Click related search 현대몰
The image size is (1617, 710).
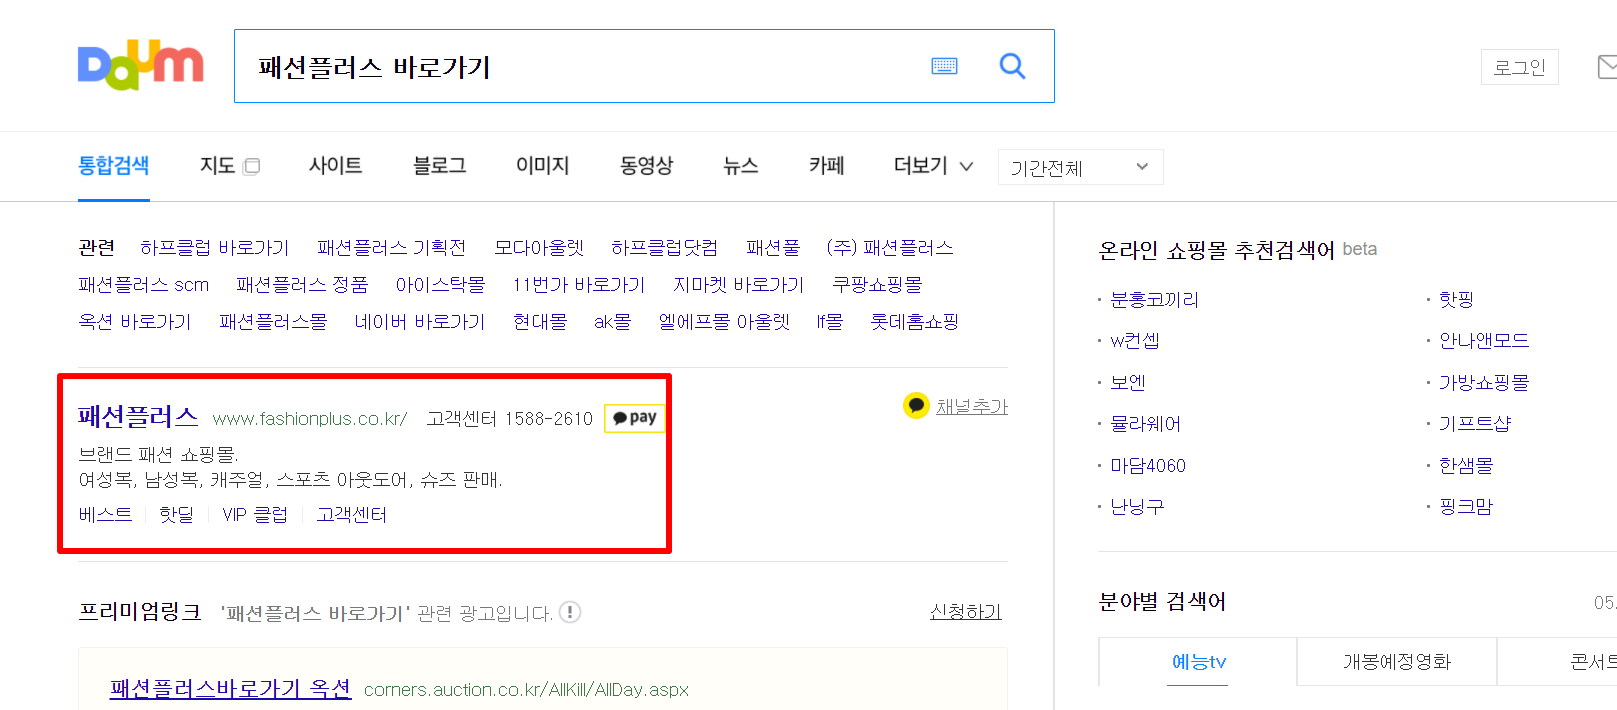540,322
